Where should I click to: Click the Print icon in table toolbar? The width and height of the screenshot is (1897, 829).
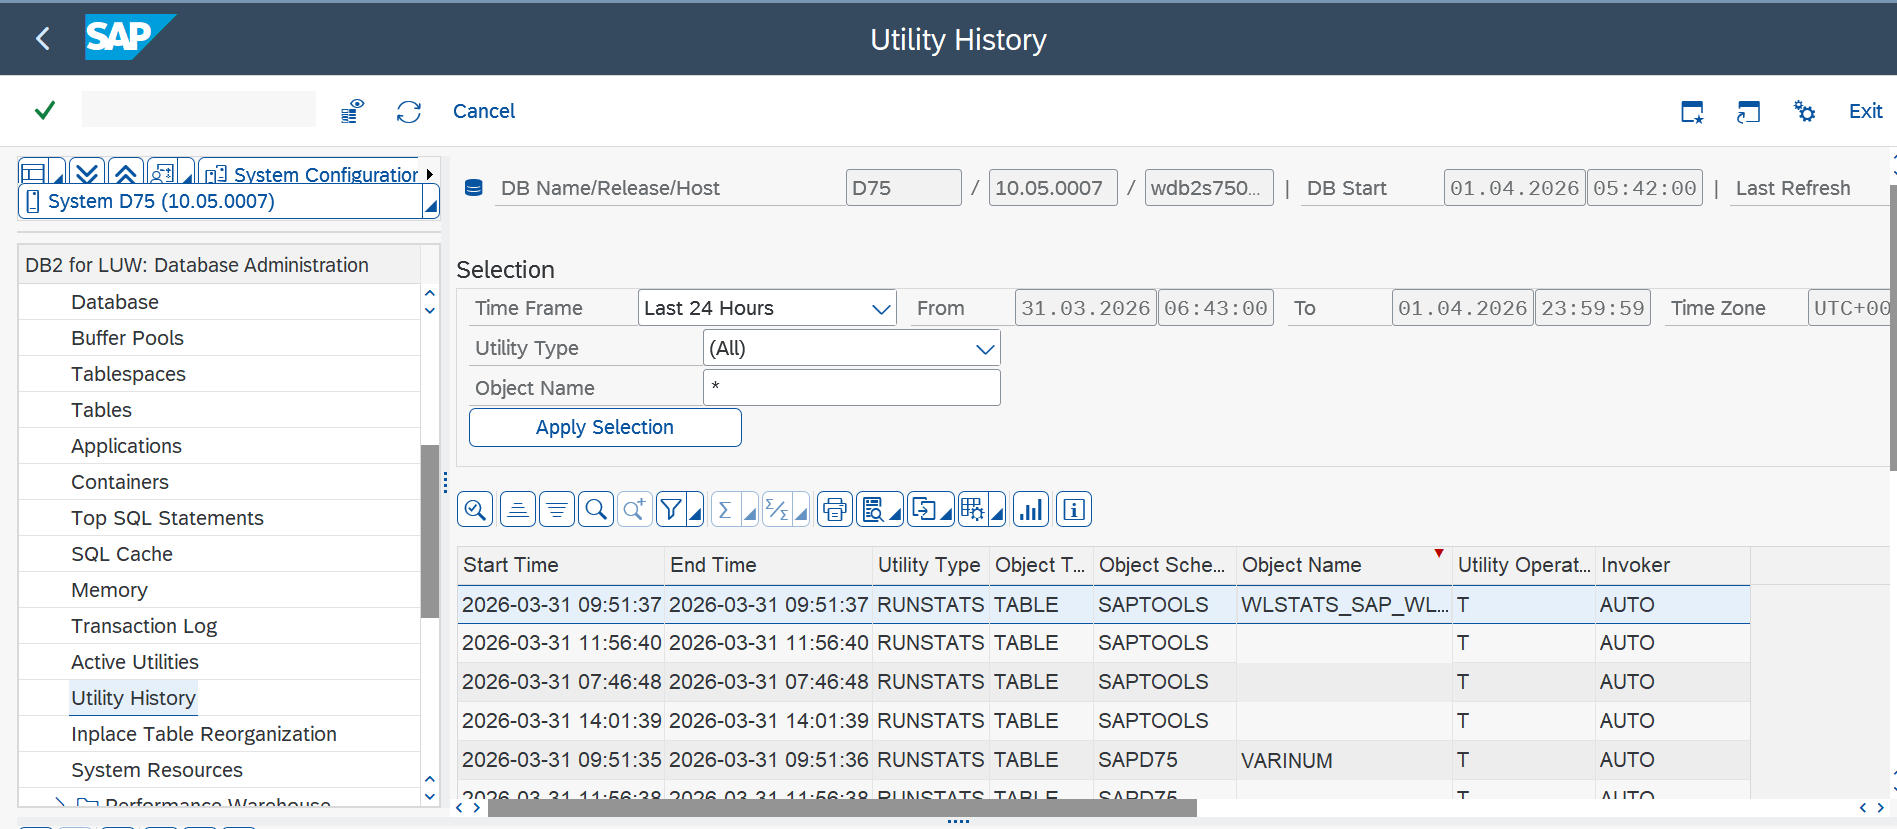[834, 510]
